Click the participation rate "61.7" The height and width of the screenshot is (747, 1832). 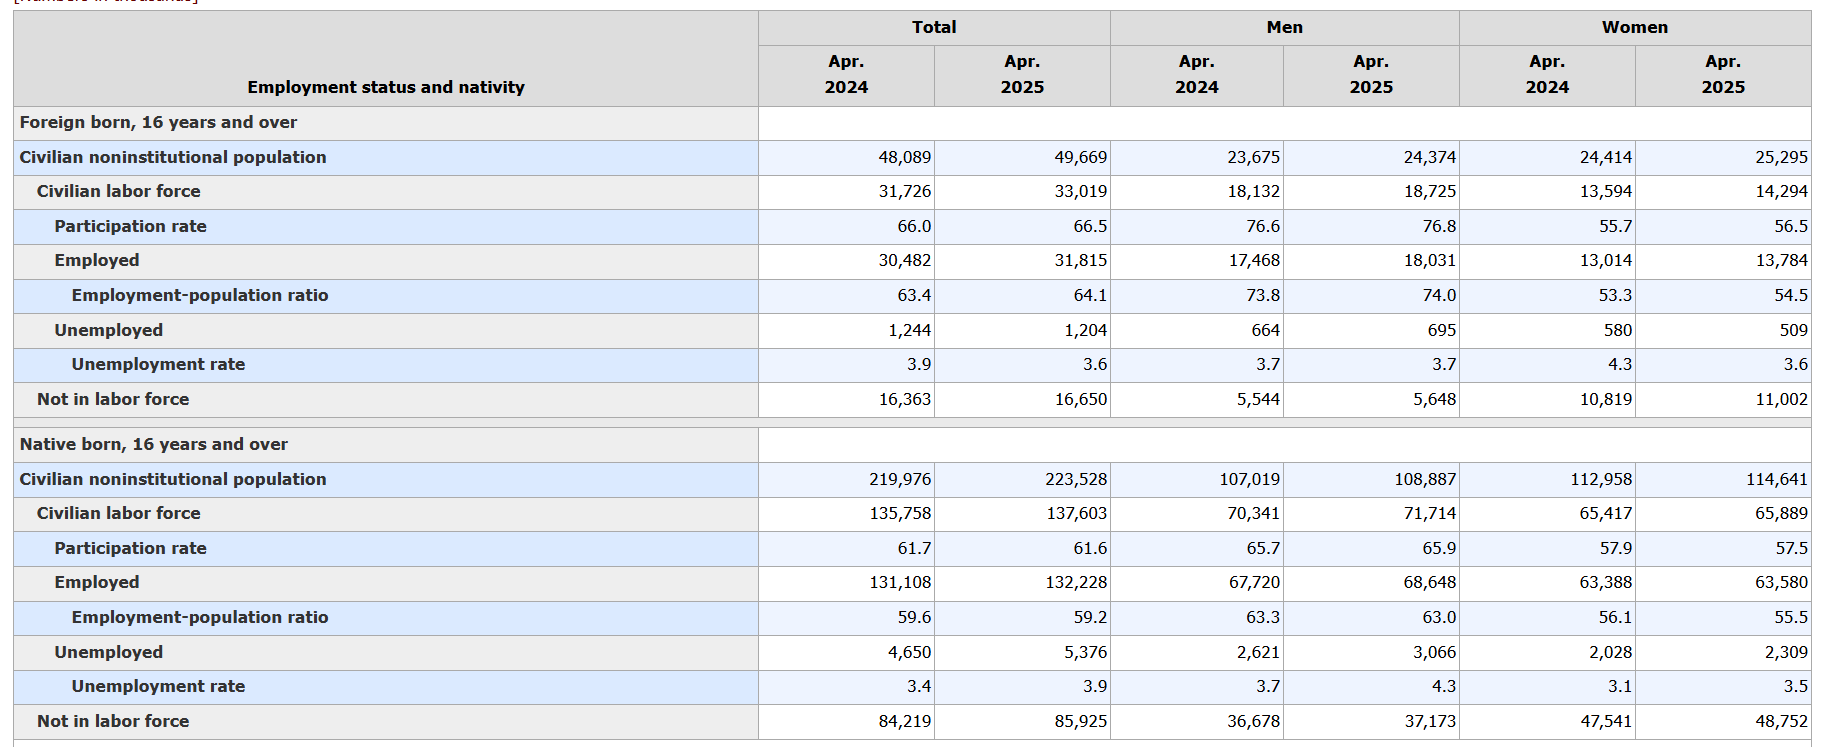(914, 548)
